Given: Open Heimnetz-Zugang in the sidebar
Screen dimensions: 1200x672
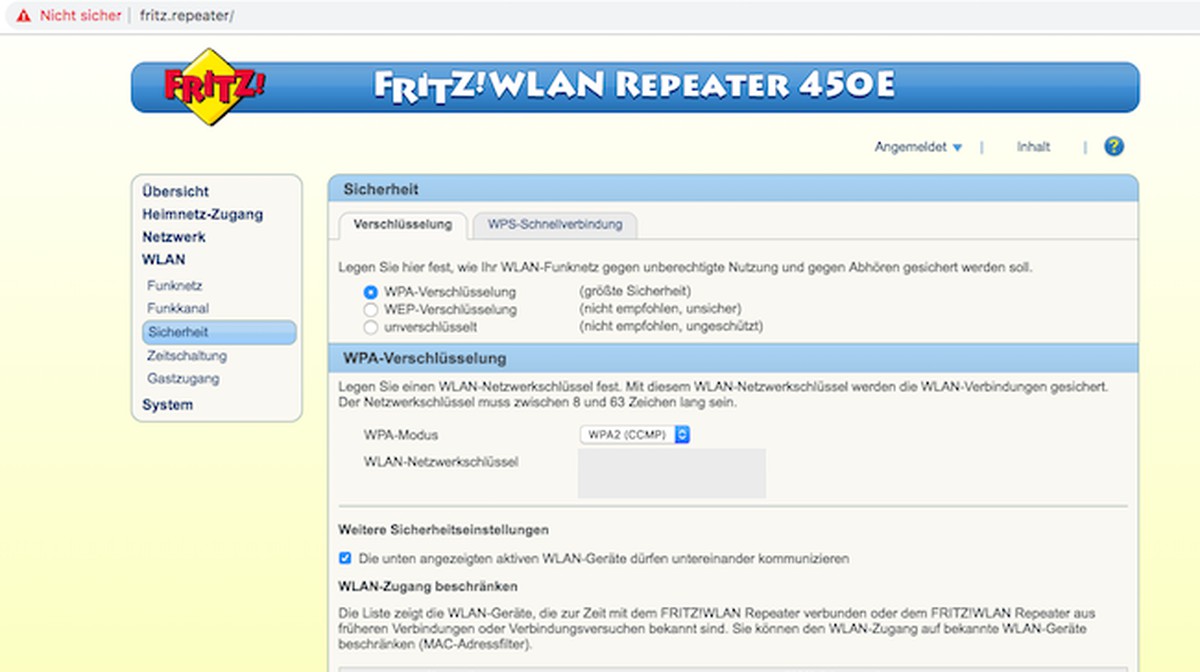Looking at the screenshot, I should pyautogui.click(x=202, y=214).
